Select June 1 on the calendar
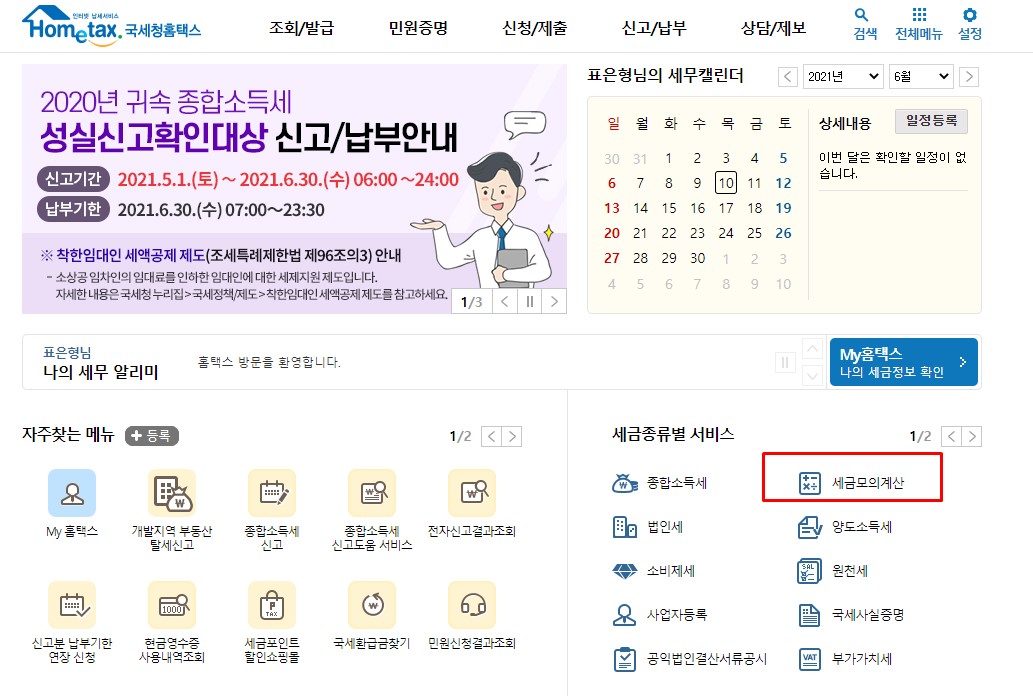This screenshot has width=1033, height=696. [669, 158]
